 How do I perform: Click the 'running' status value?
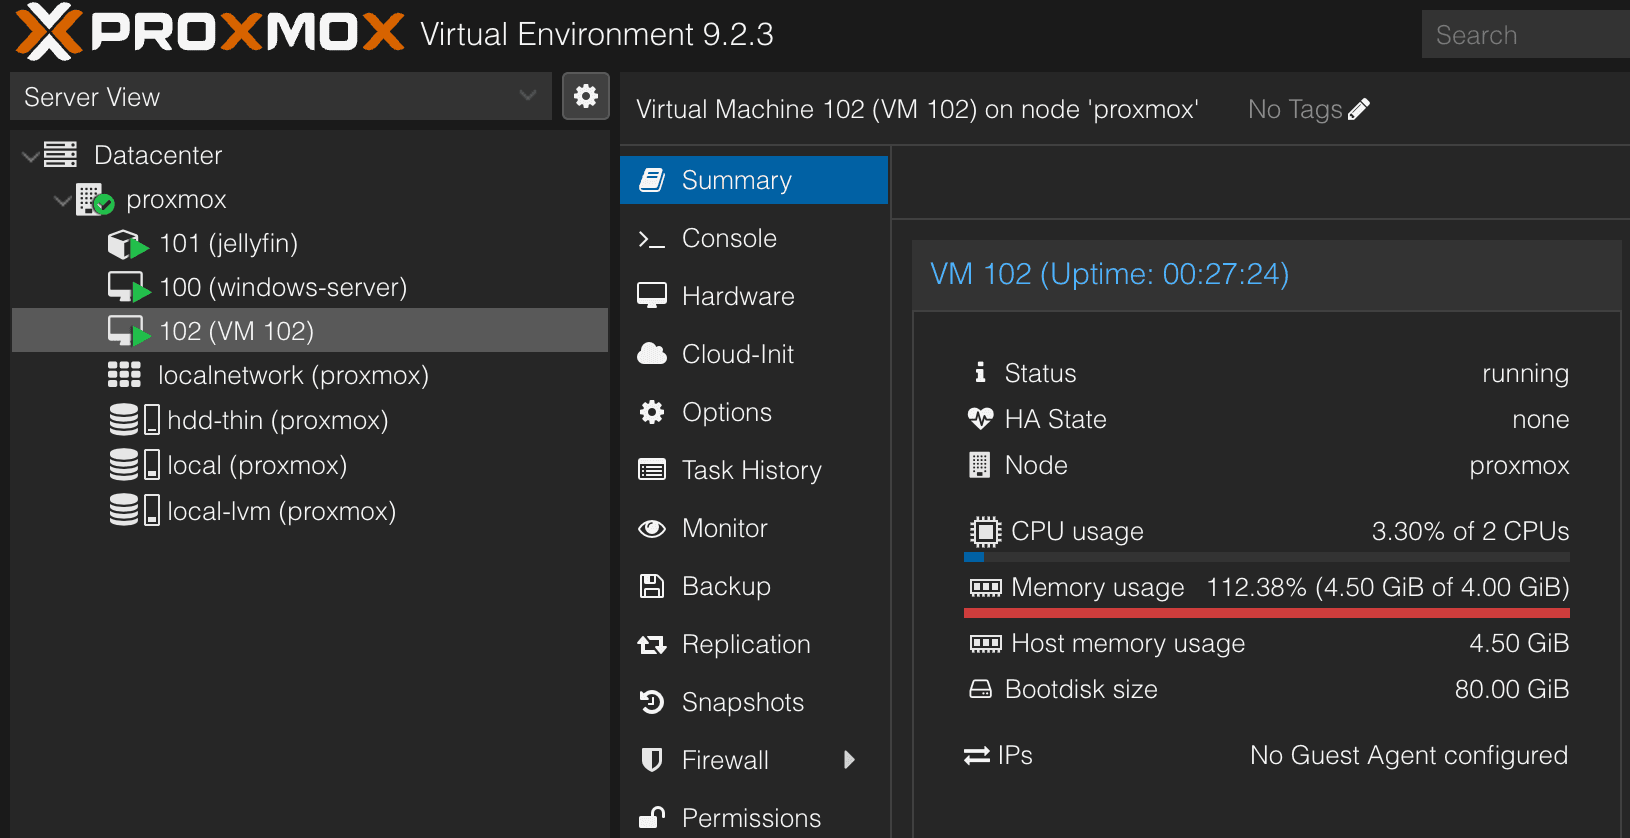1525,373
